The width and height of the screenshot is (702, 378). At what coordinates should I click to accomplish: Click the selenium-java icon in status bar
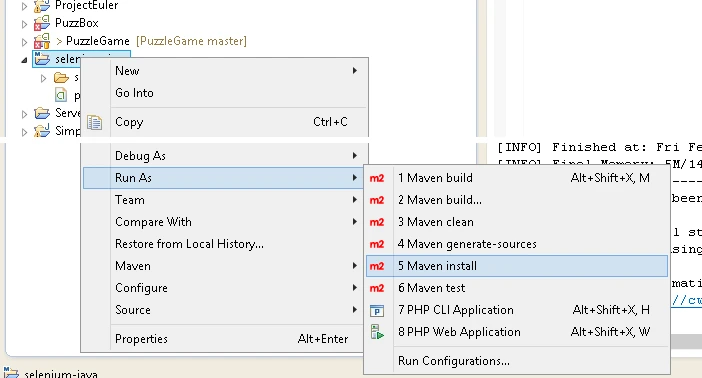[11, 373]
